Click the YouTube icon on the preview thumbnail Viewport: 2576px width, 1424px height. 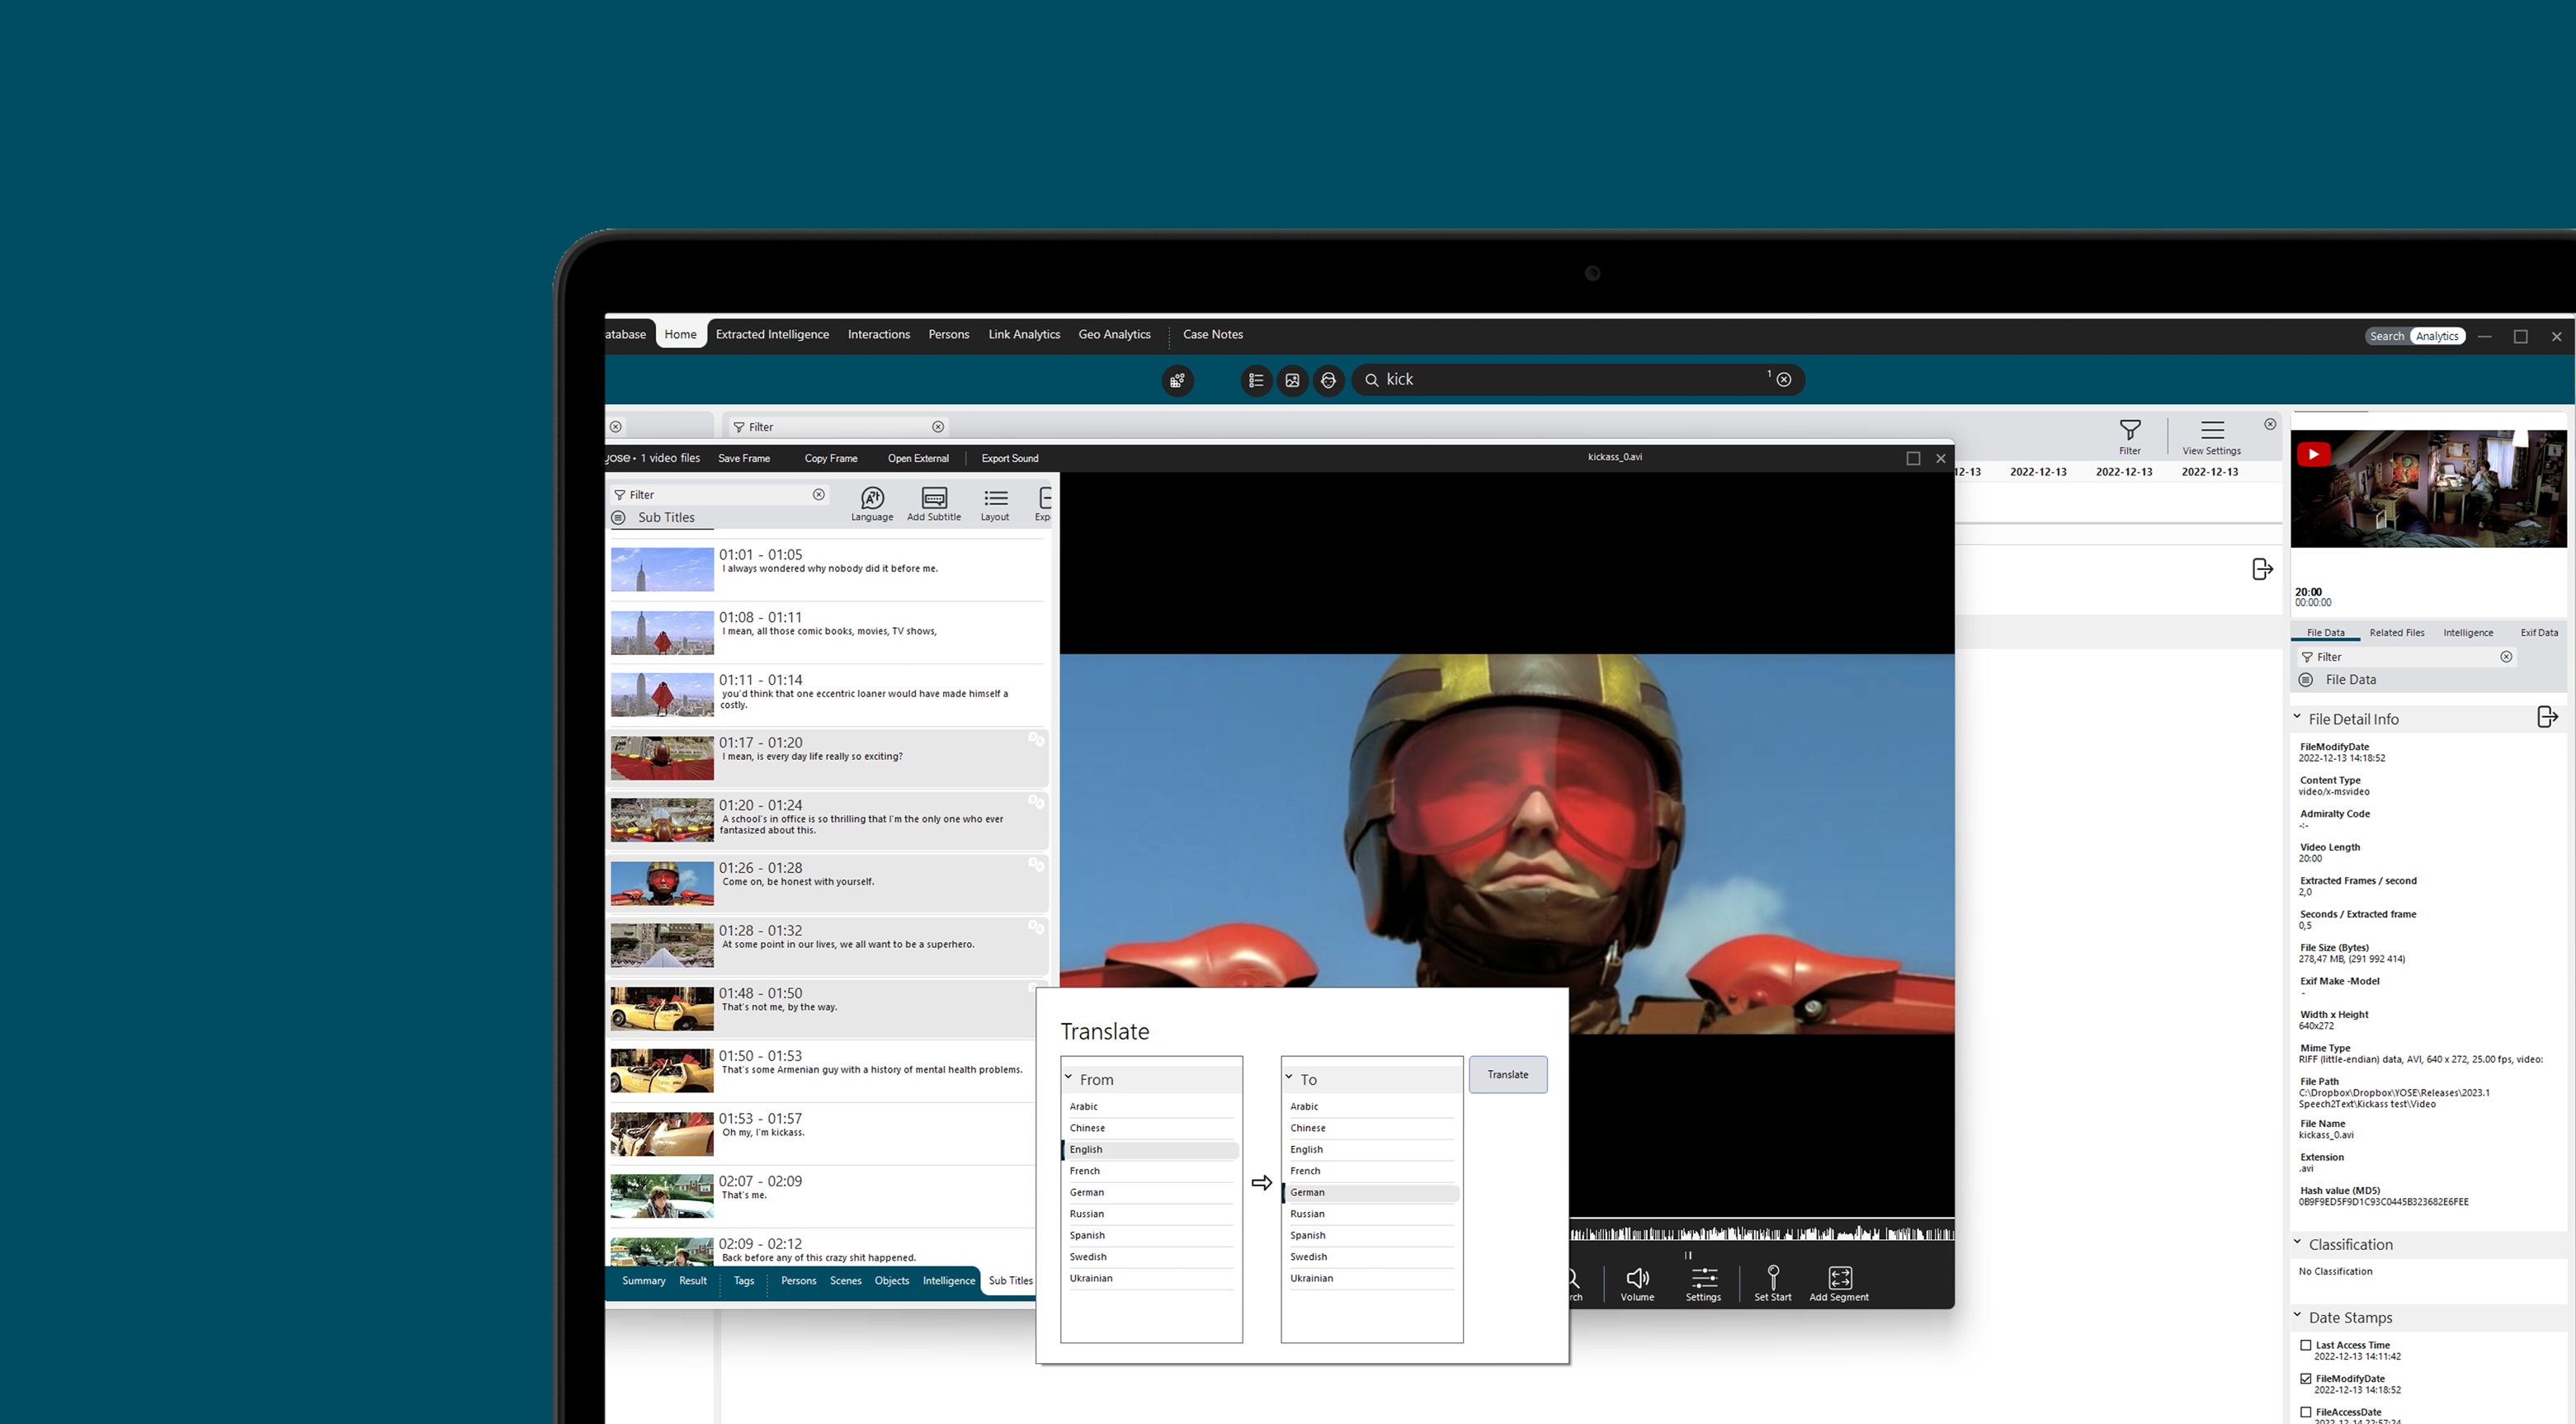pos(2313,454)
